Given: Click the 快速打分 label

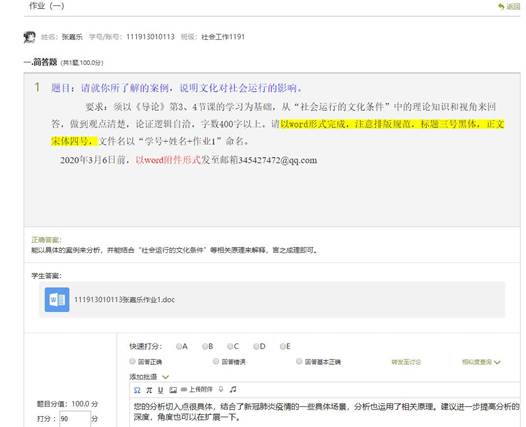Looking at the screenshot, I should (146, 346).
